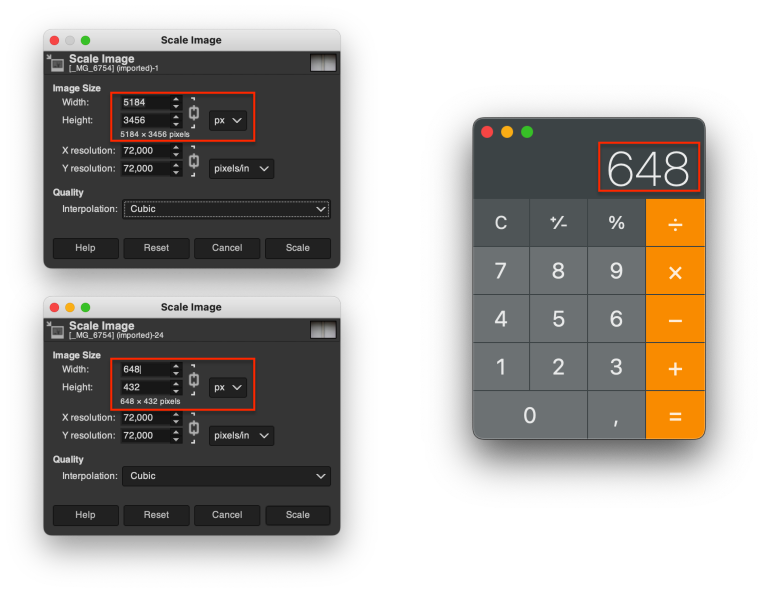Click image preview thumbnail in bottom dialog header
Image resolution: width=761 pixels, height=593 pixels.
click(x=323, y=330)
